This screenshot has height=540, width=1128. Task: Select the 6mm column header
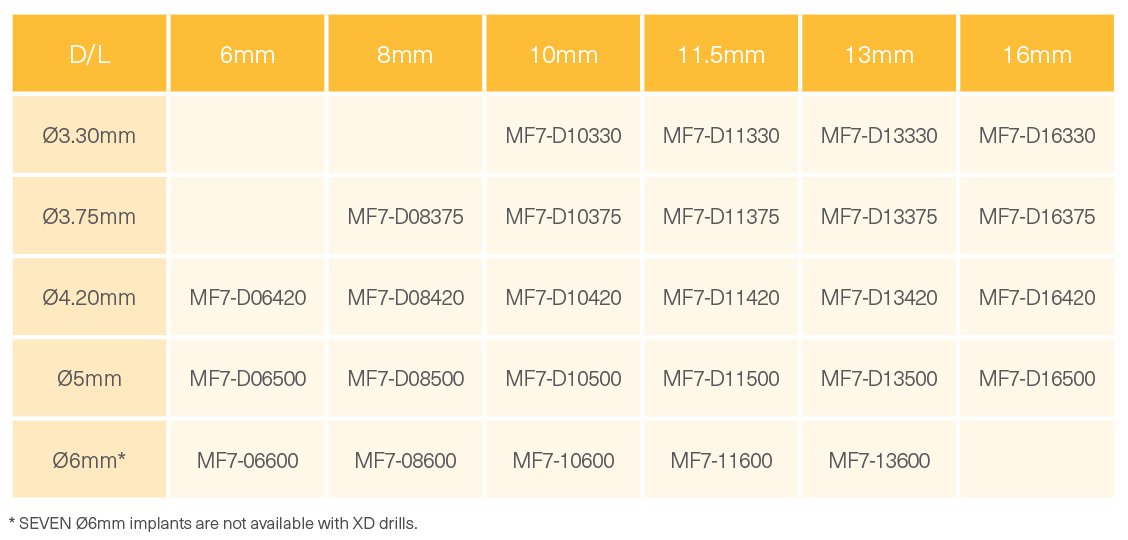tap(247, 54)
